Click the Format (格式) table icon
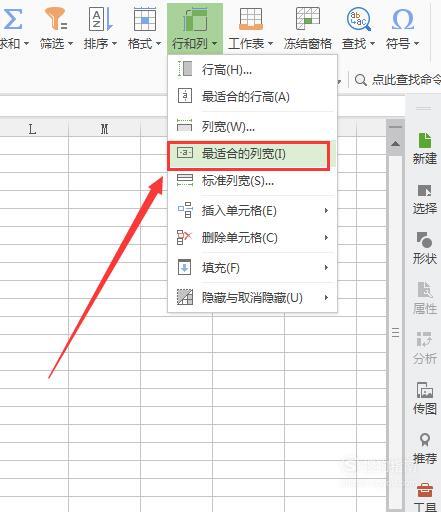The image size is (441, 512). 145,19
